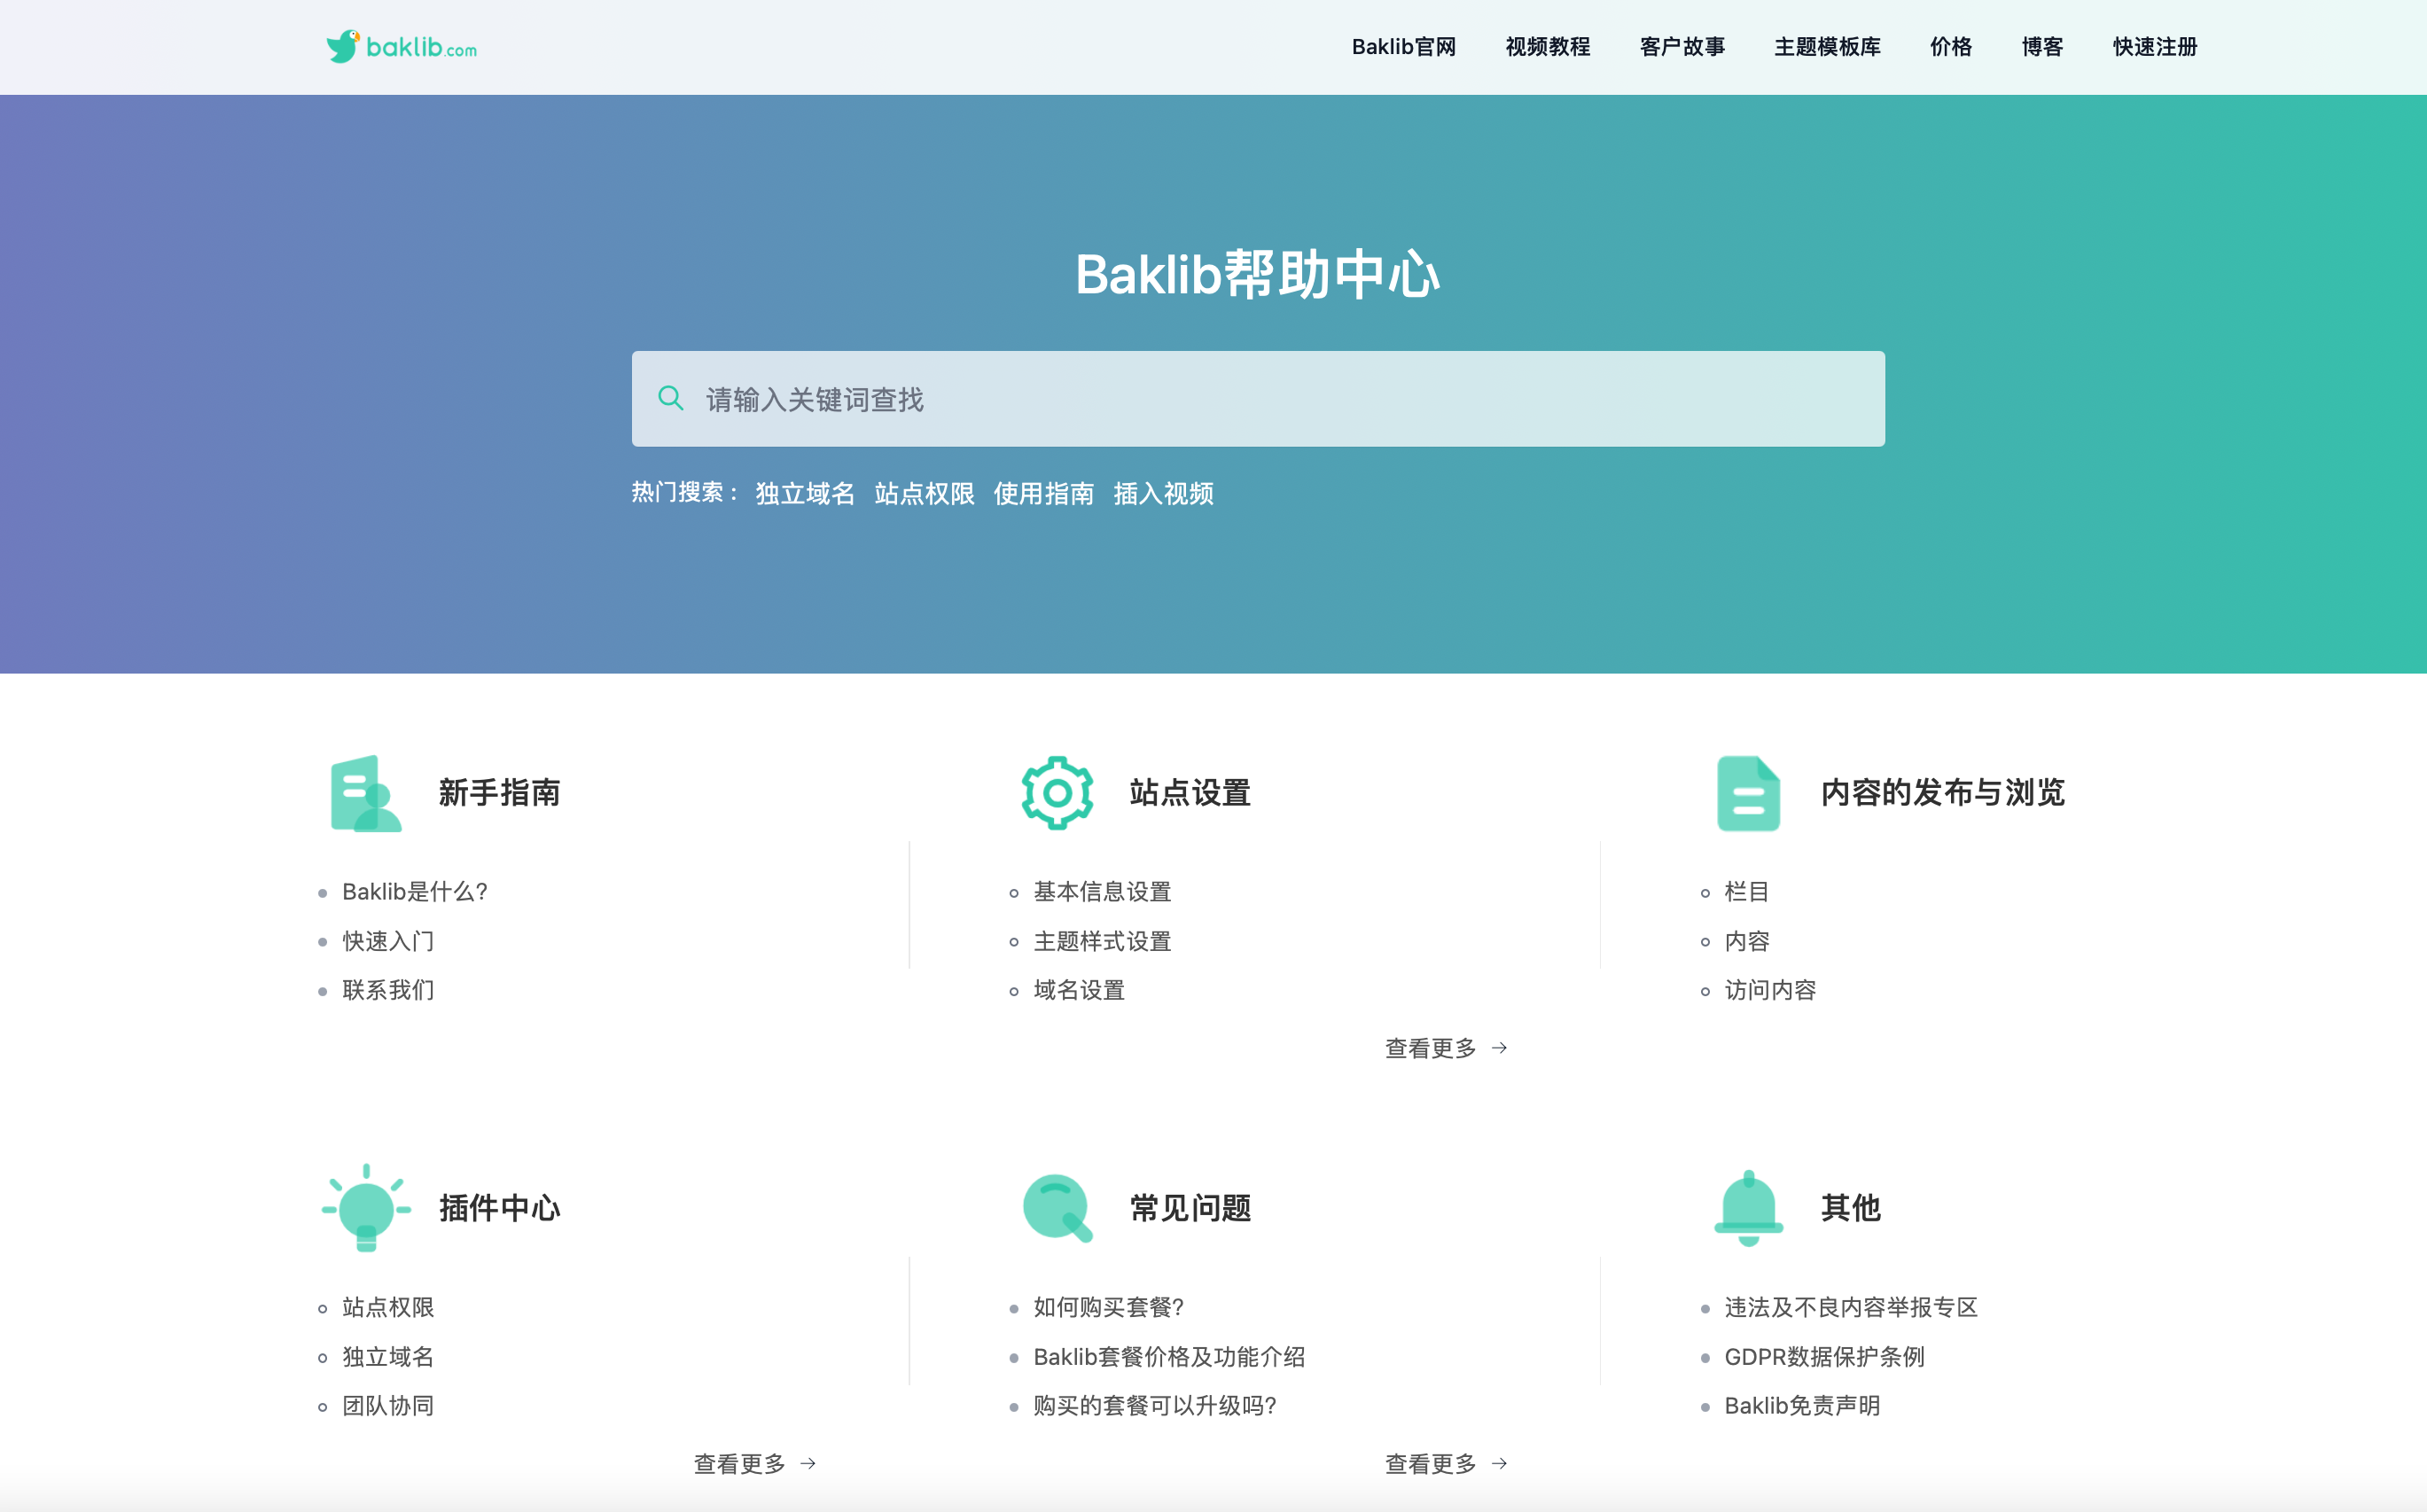Open GDPR数据保护条例 article
Image resolution: width=2427 pixels, height=1512 pixels.
pos(1824,1357)
